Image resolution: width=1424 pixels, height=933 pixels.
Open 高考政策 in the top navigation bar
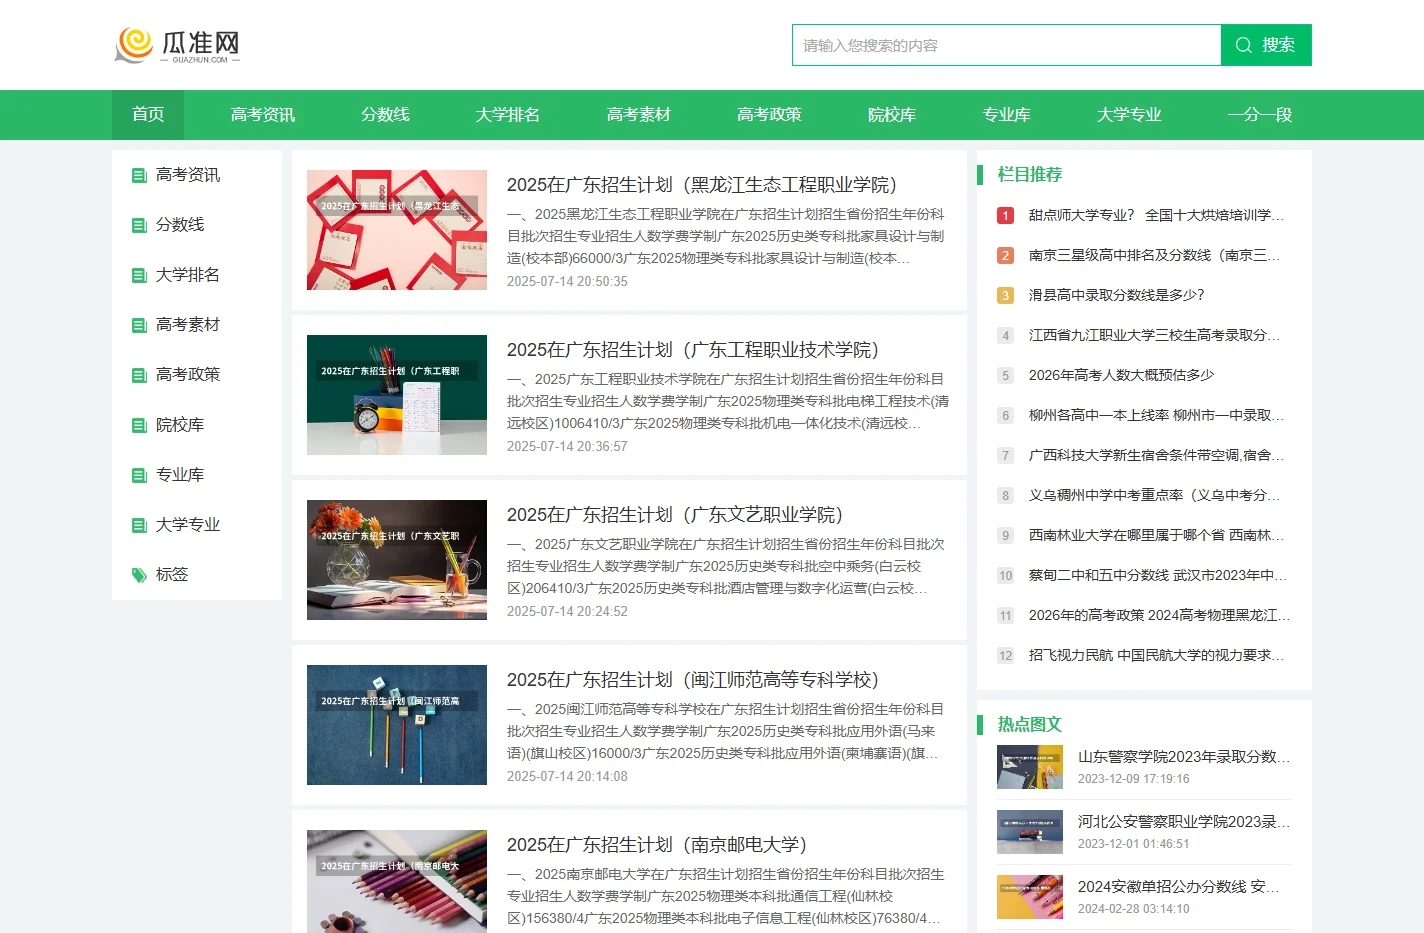[x=769, y=115]
